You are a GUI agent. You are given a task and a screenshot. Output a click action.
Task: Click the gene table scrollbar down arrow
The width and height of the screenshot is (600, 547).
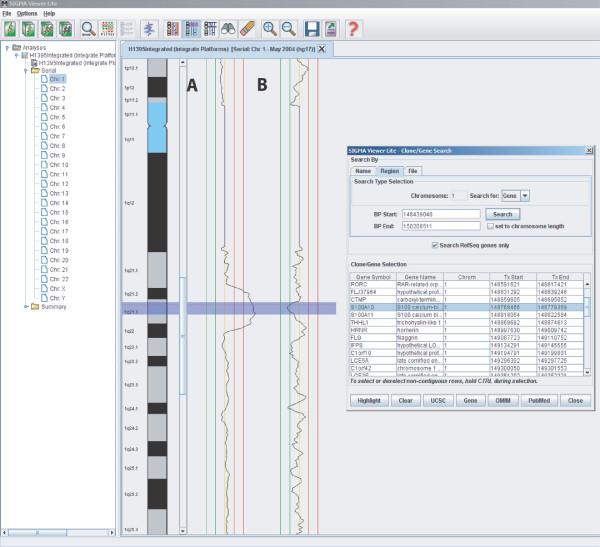point(587,372)
